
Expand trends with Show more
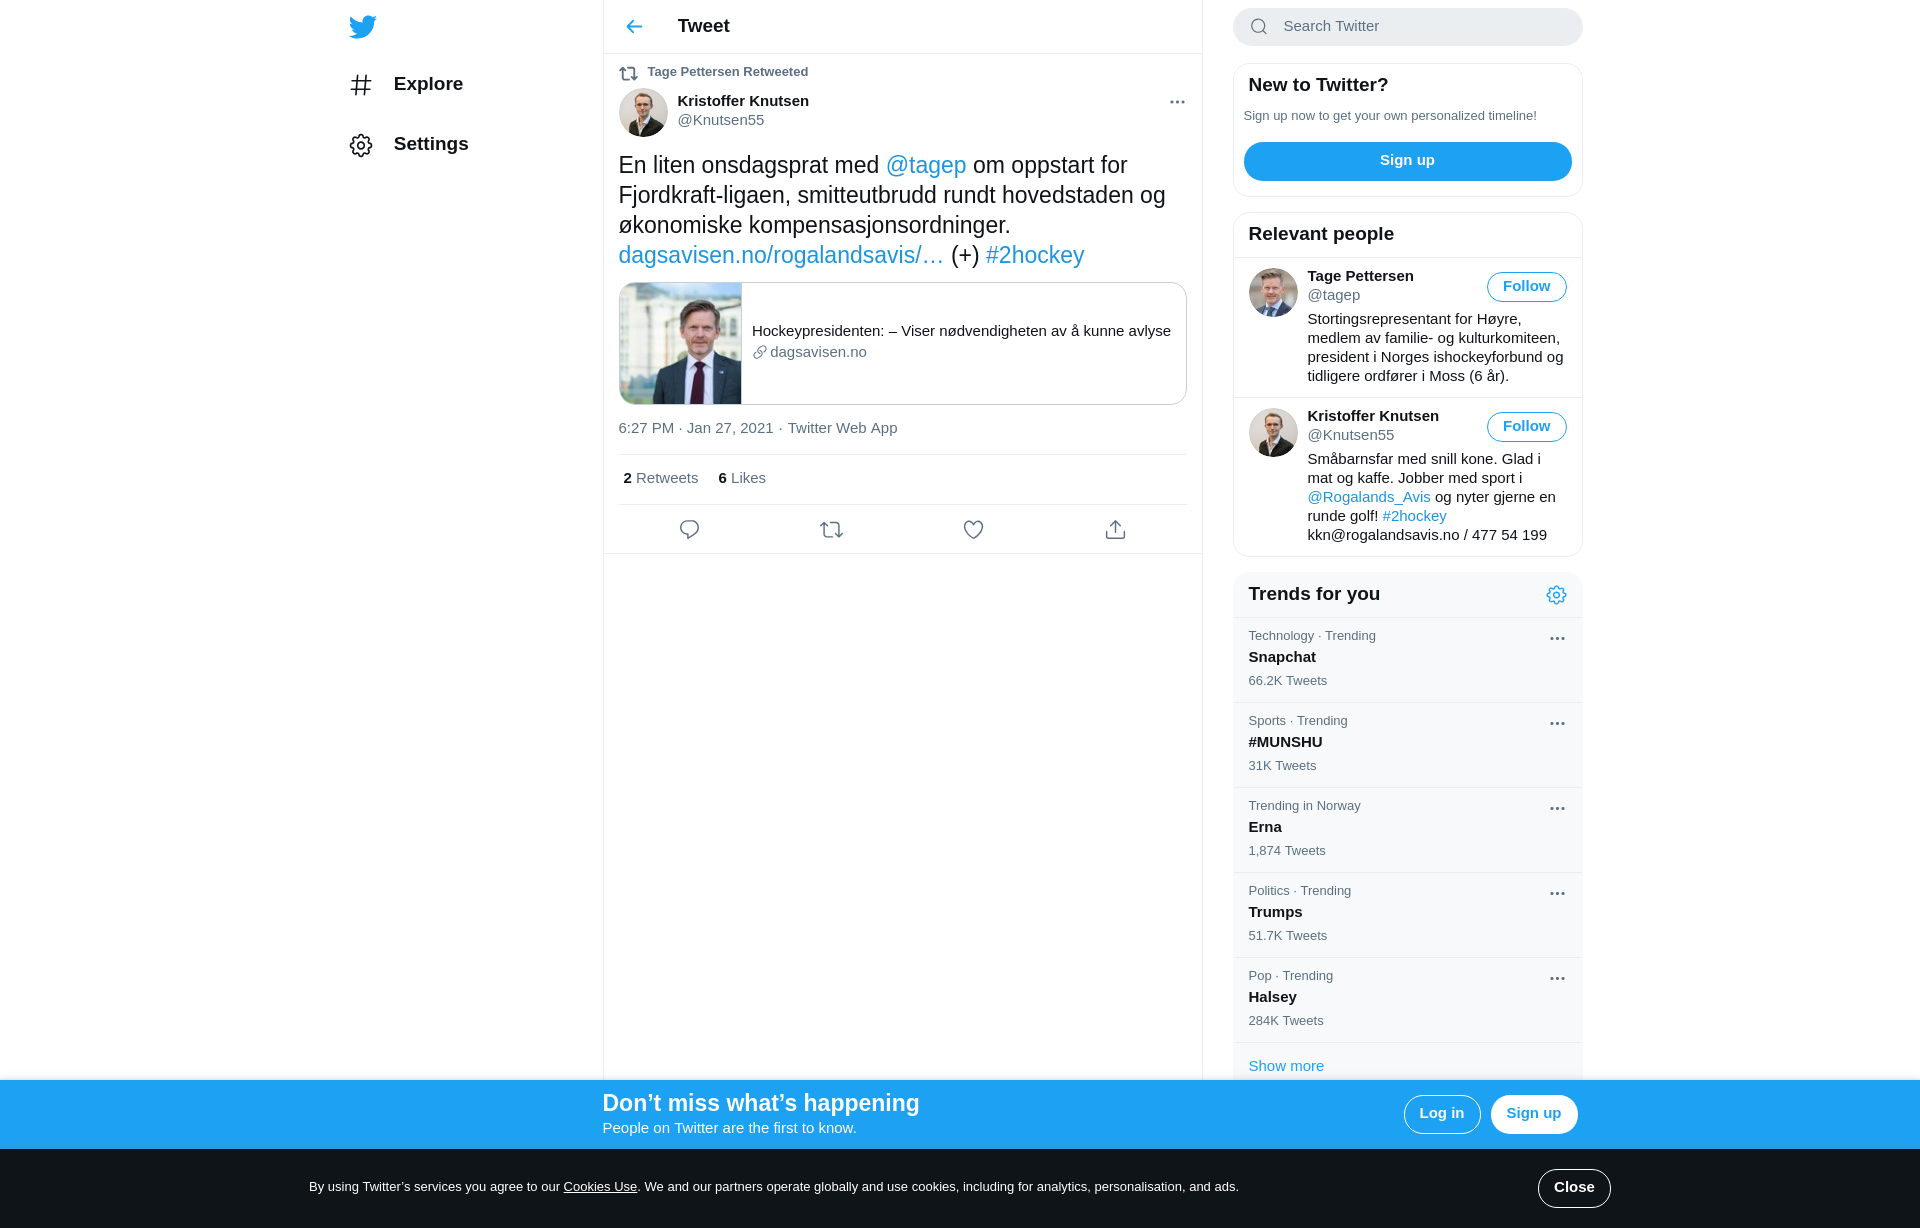coord(1286,1066)
